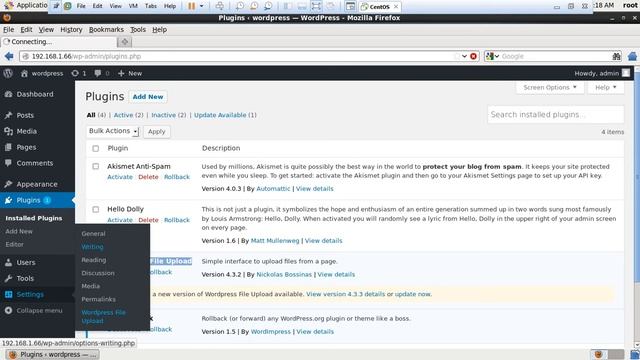Select Discussion in Settings submenu
The width and height of the screenshot is (640, 360).
tap(98, 273)
